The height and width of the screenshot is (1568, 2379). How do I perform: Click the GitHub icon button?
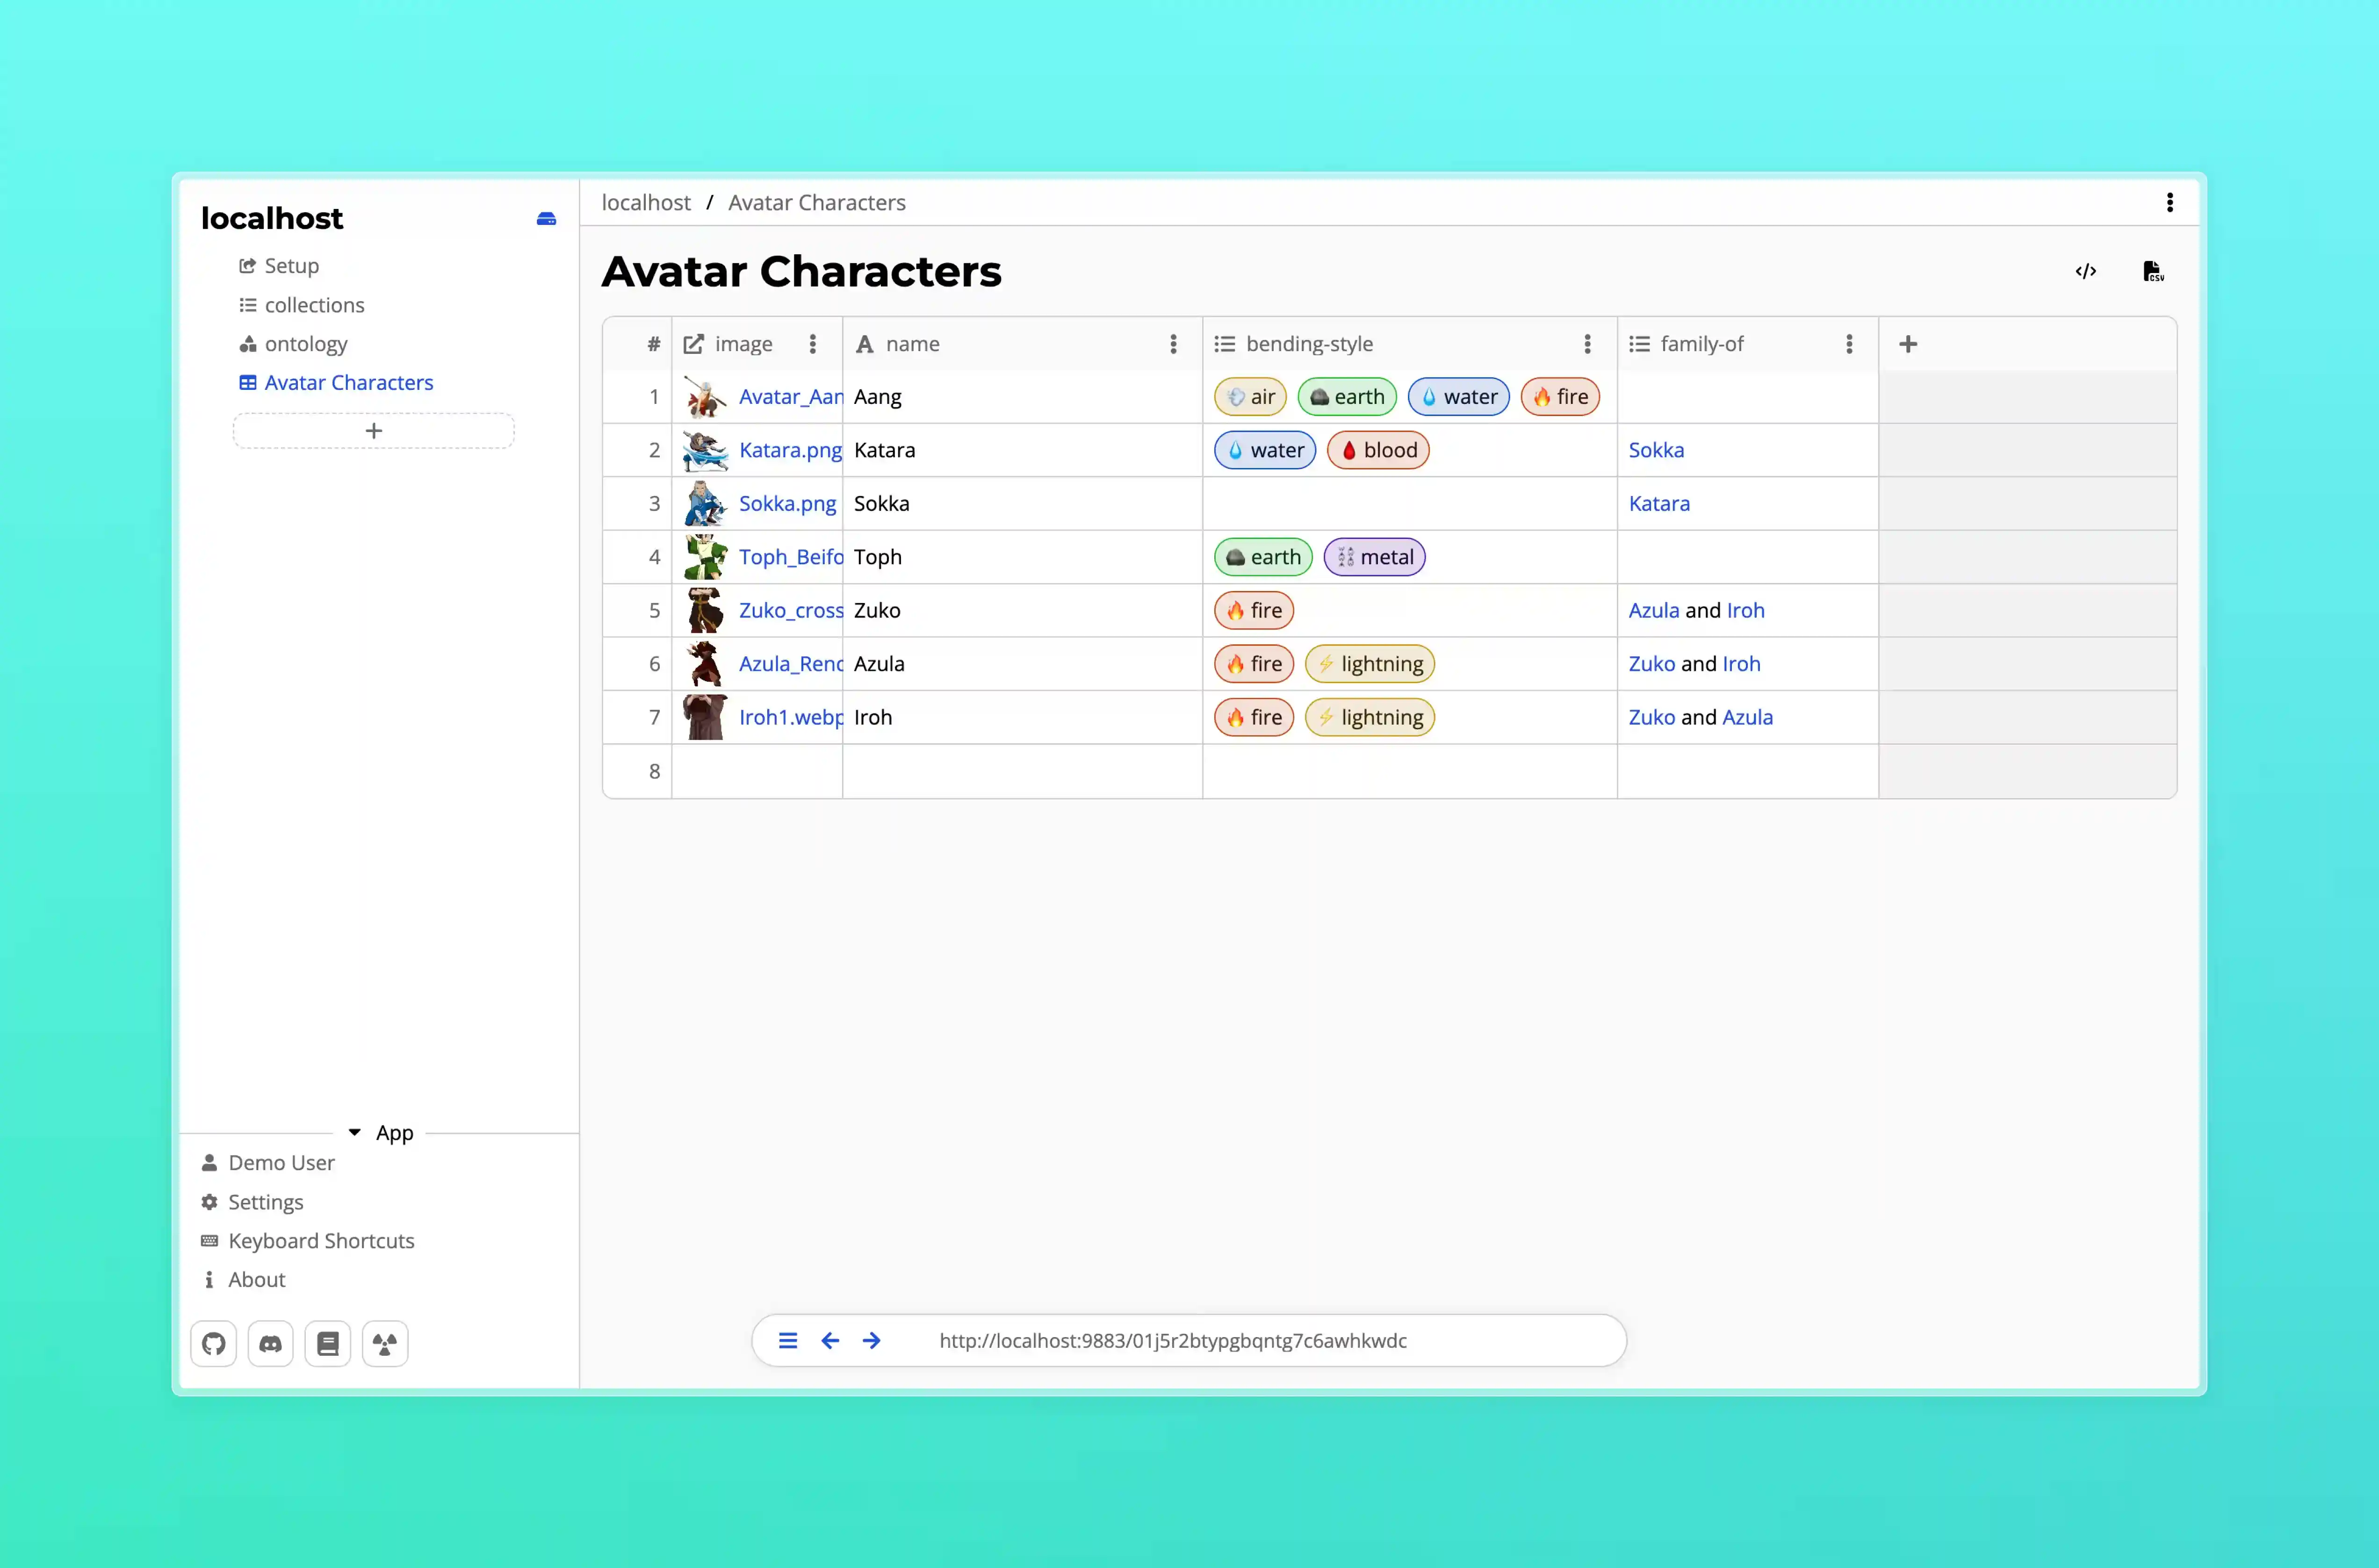(x=213, y=1343)
